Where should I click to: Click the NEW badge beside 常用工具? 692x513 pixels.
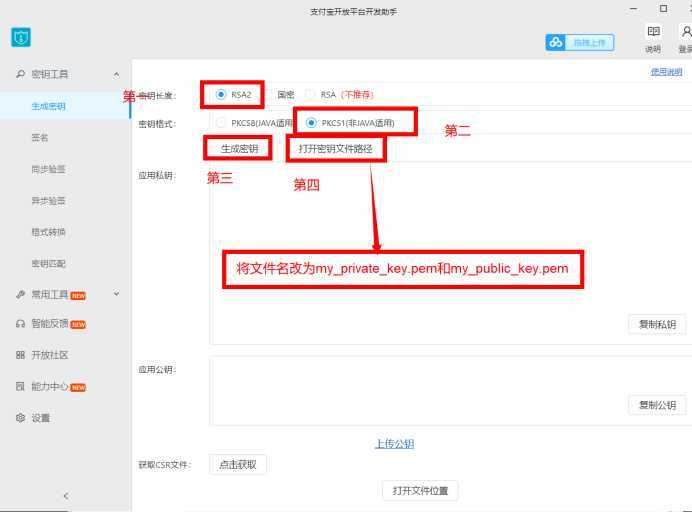pyautogui.click(x=78, y=296)
